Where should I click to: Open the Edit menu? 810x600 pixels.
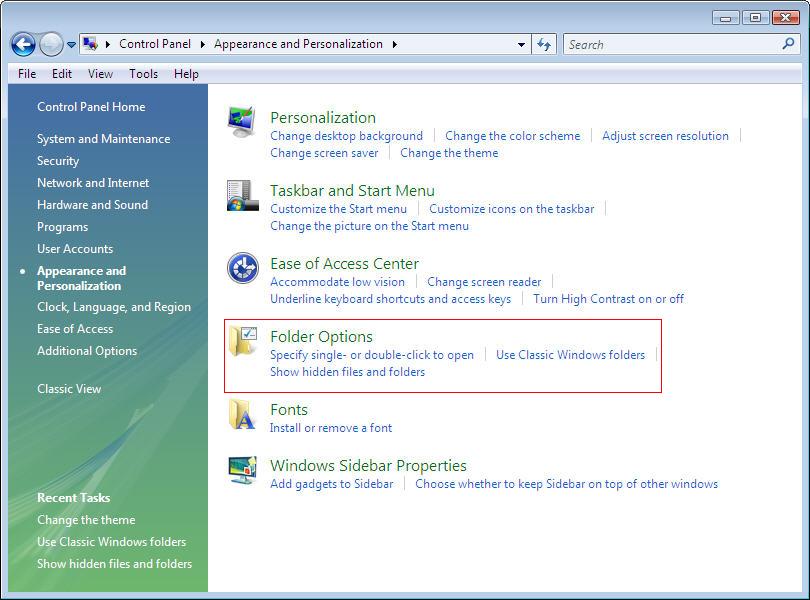tap(62, 74)
